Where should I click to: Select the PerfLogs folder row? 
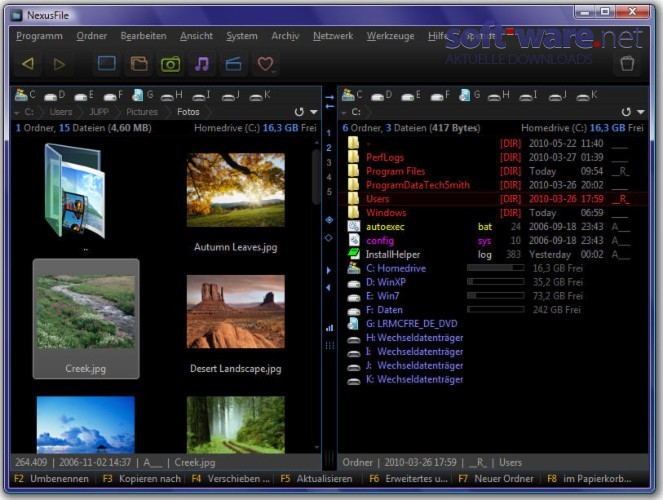pos(493,157)
